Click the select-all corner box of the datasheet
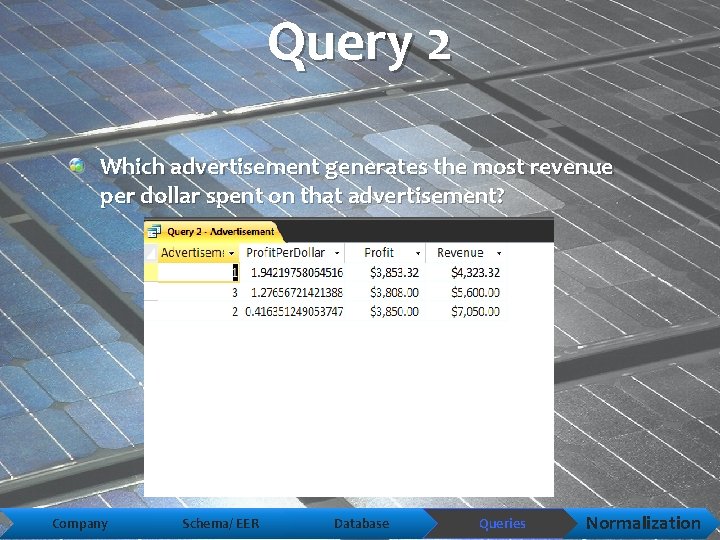 coord(151,253)
